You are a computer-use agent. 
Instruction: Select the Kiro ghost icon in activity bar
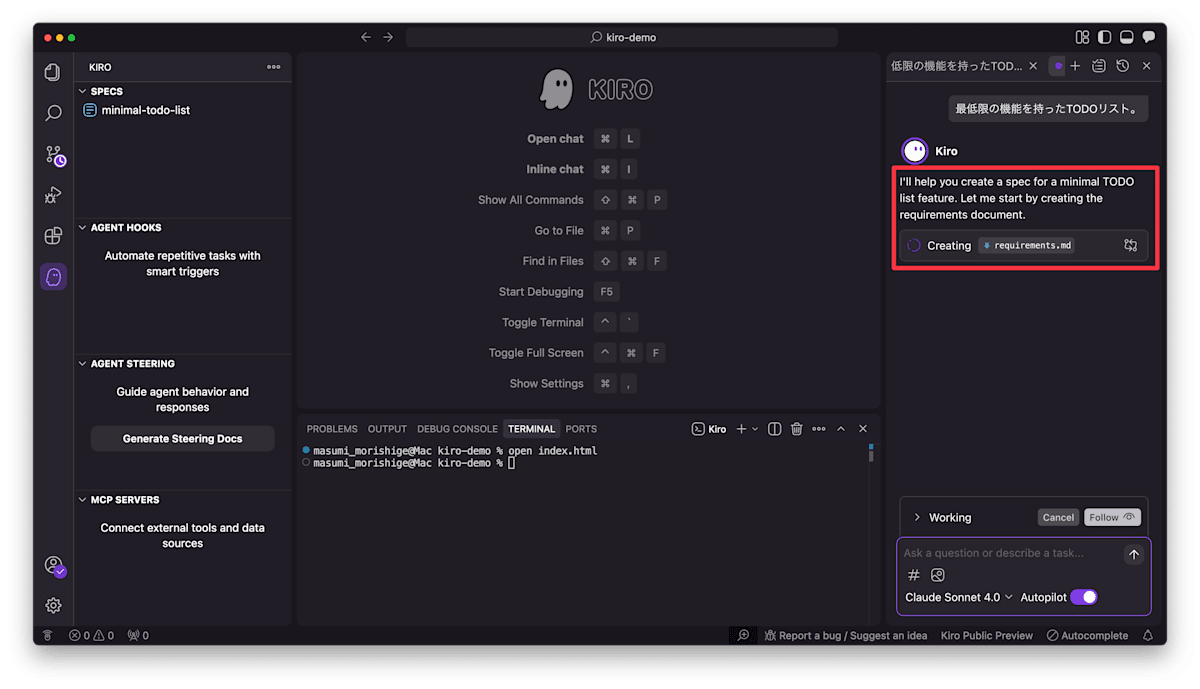coord(54,277)
